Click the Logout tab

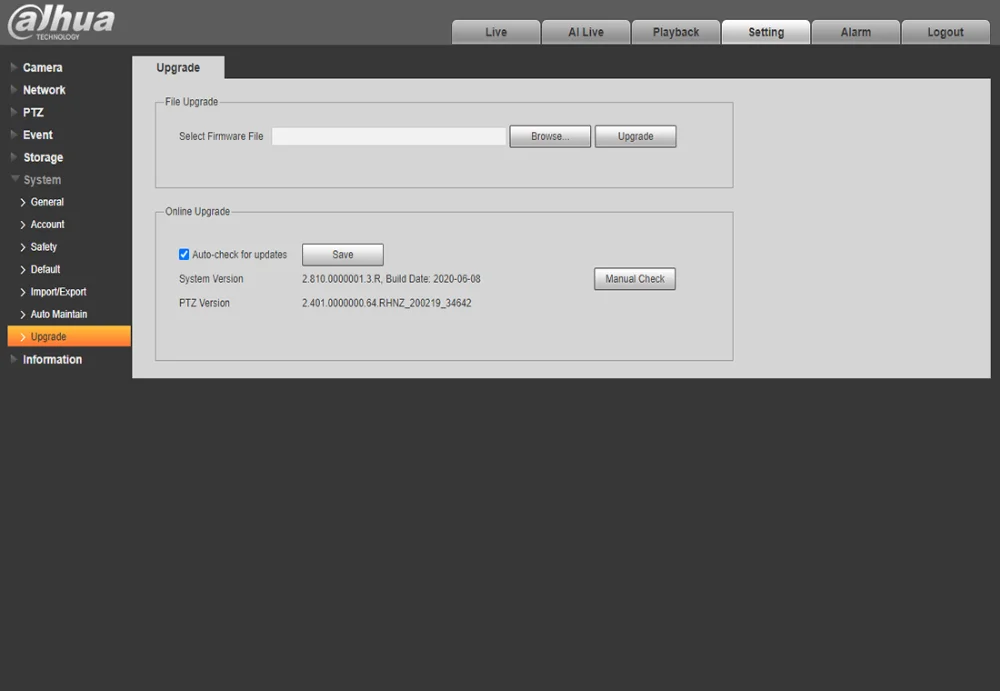click(x=945, y=32)
